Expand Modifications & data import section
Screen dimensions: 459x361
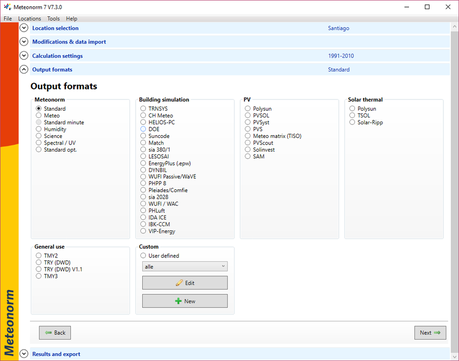point(24,42)
